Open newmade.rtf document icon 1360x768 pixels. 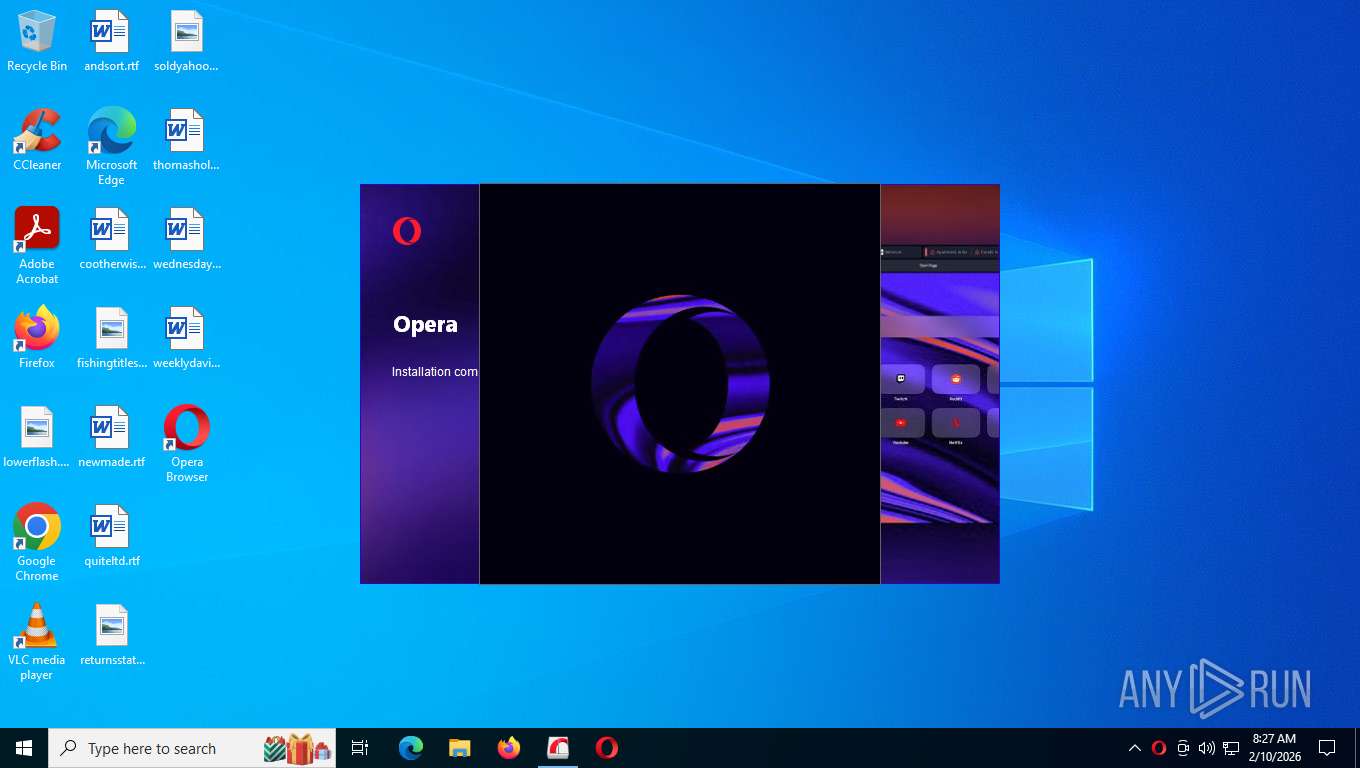coord(111,437)
